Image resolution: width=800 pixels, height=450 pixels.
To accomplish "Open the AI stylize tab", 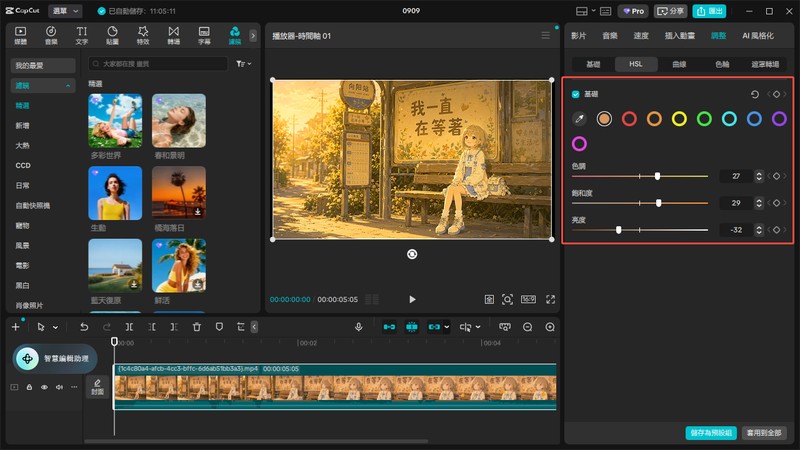I will [758, 36].
